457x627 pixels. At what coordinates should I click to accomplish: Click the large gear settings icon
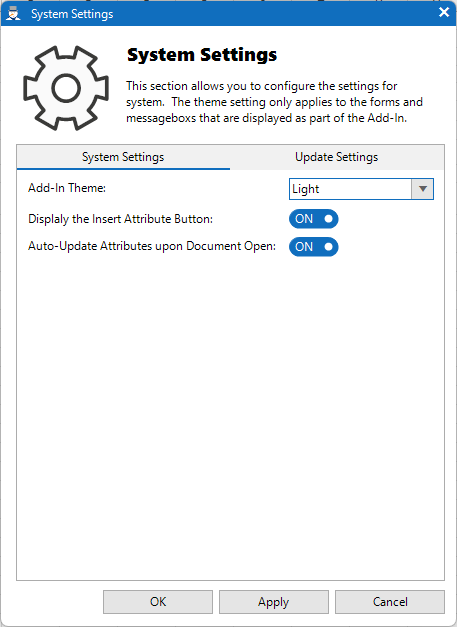pos(66,88)
